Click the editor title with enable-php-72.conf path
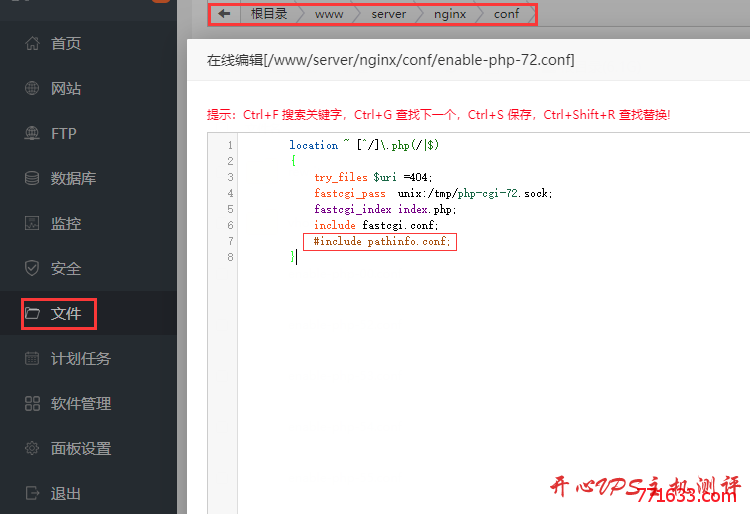The image size is (750, 514). pos(390,60)
